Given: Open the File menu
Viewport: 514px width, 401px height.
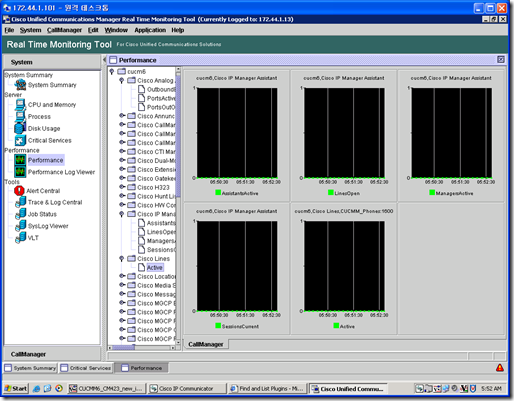Looking at the screenshot, I should [9, 30].
